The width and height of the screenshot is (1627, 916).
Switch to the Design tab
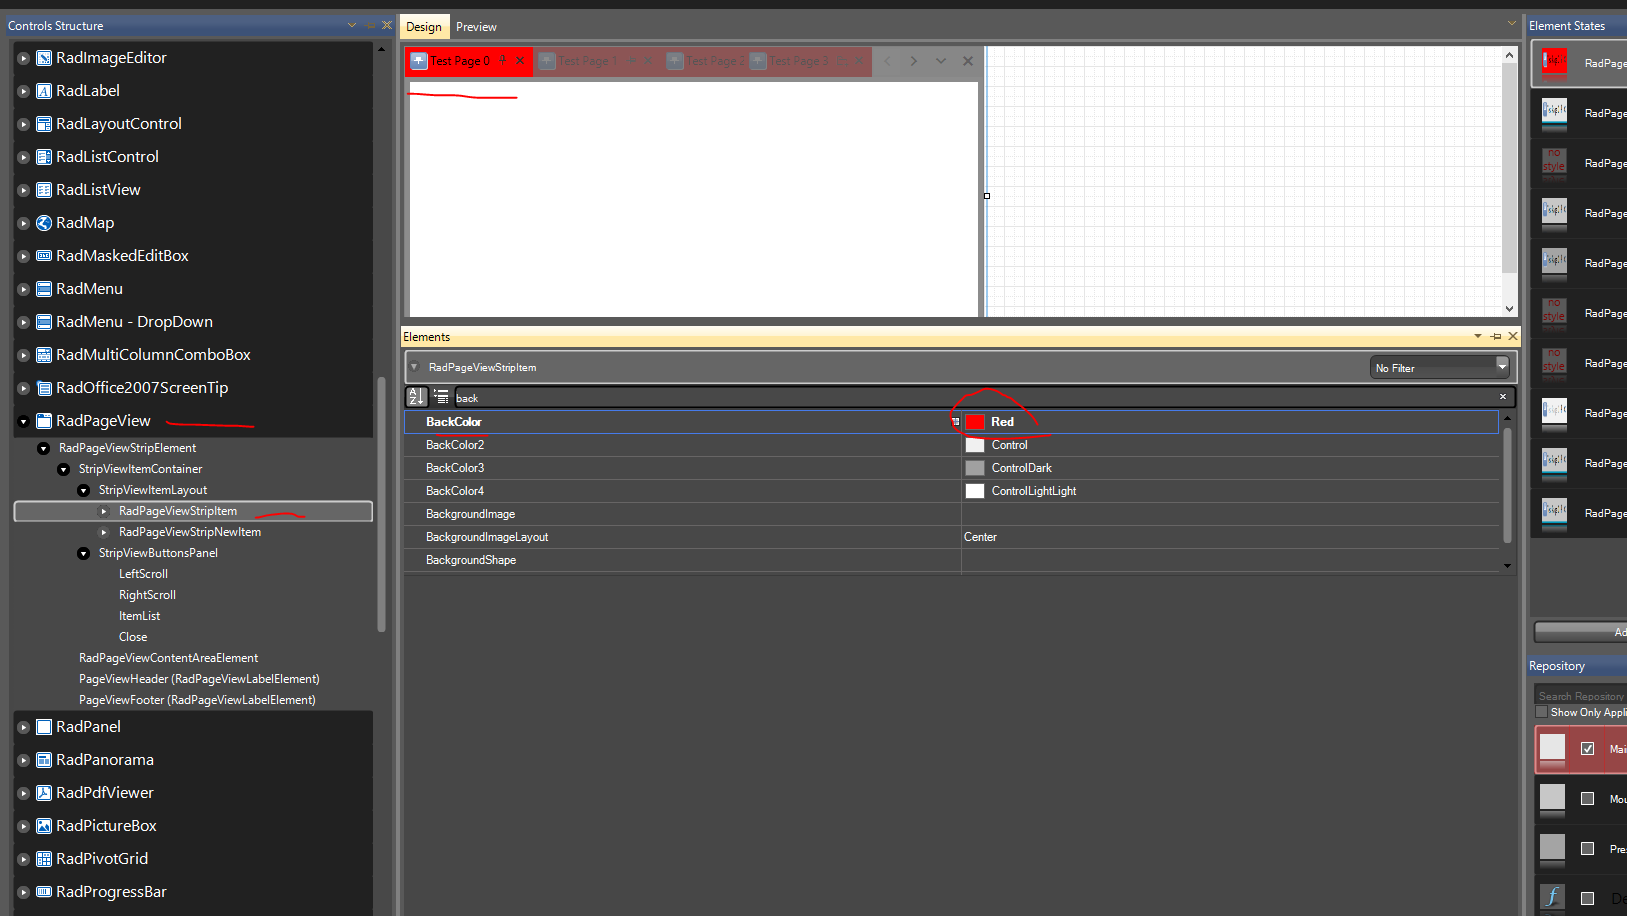(x=424, y=27)
